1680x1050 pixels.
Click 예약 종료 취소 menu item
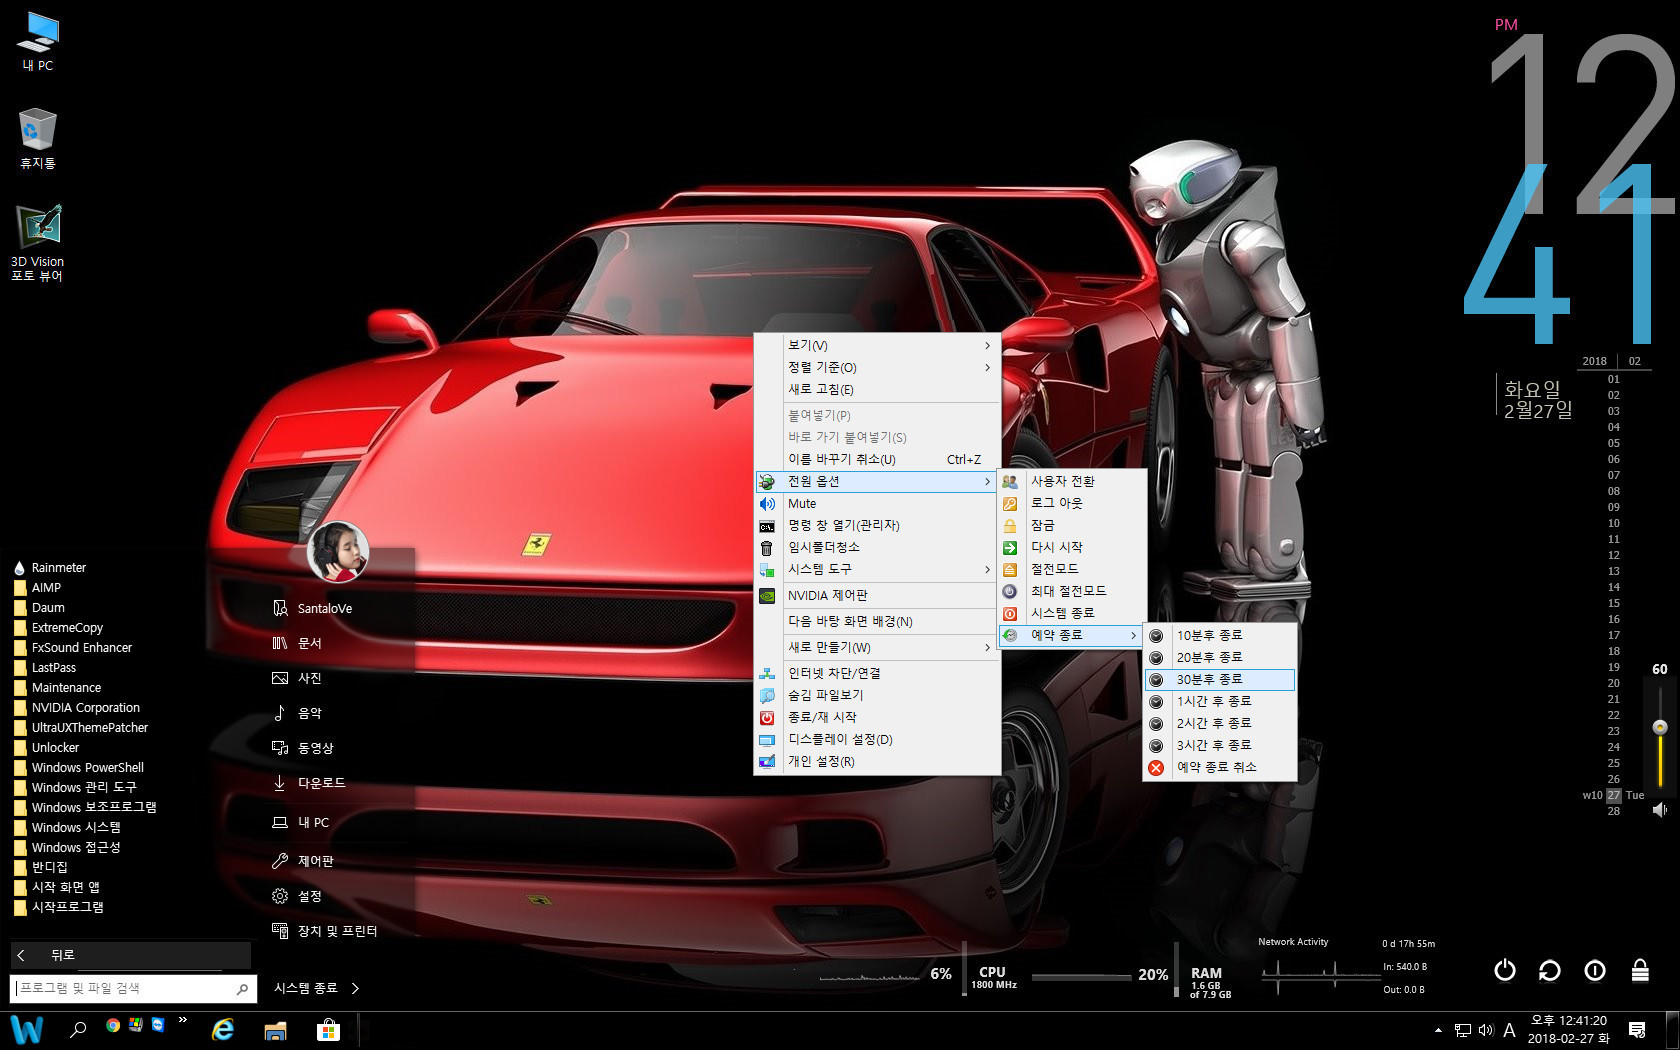pos(1220,767)
